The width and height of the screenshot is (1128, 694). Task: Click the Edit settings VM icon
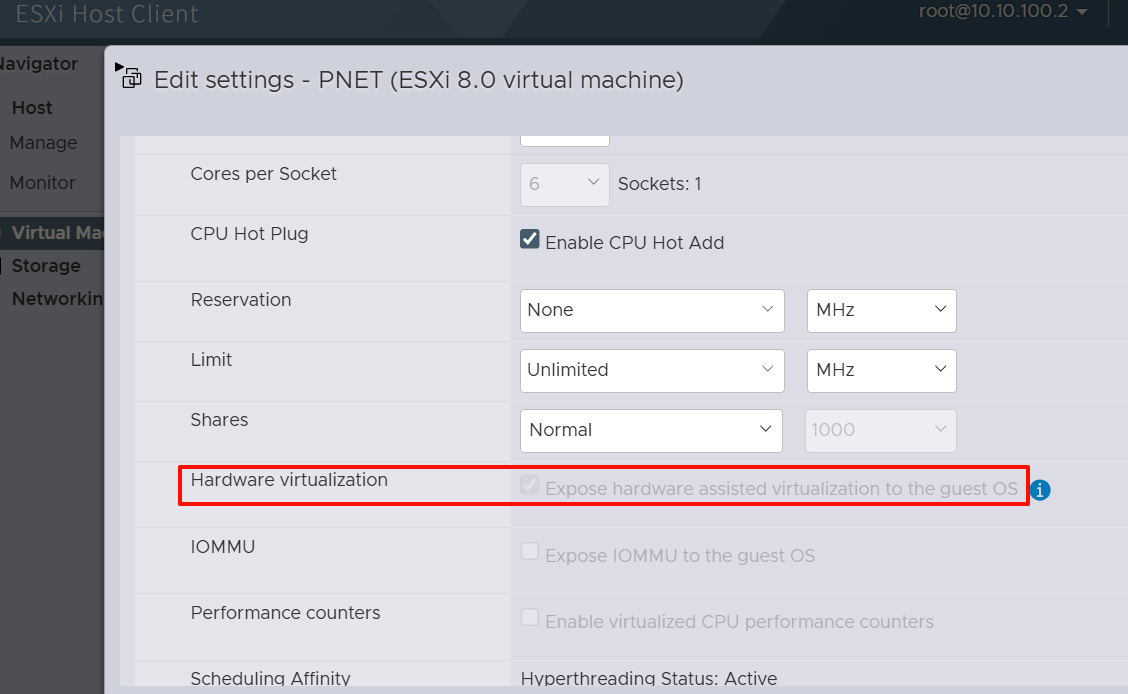(130, 77)
